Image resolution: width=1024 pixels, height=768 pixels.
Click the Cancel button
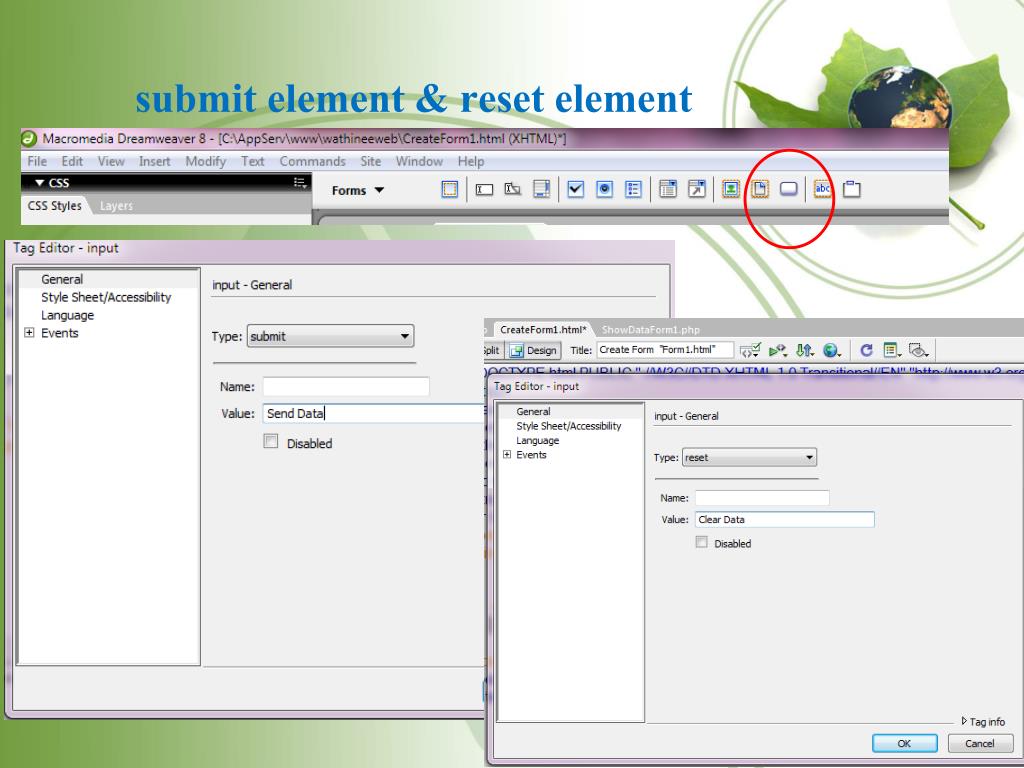click(978, 743)
